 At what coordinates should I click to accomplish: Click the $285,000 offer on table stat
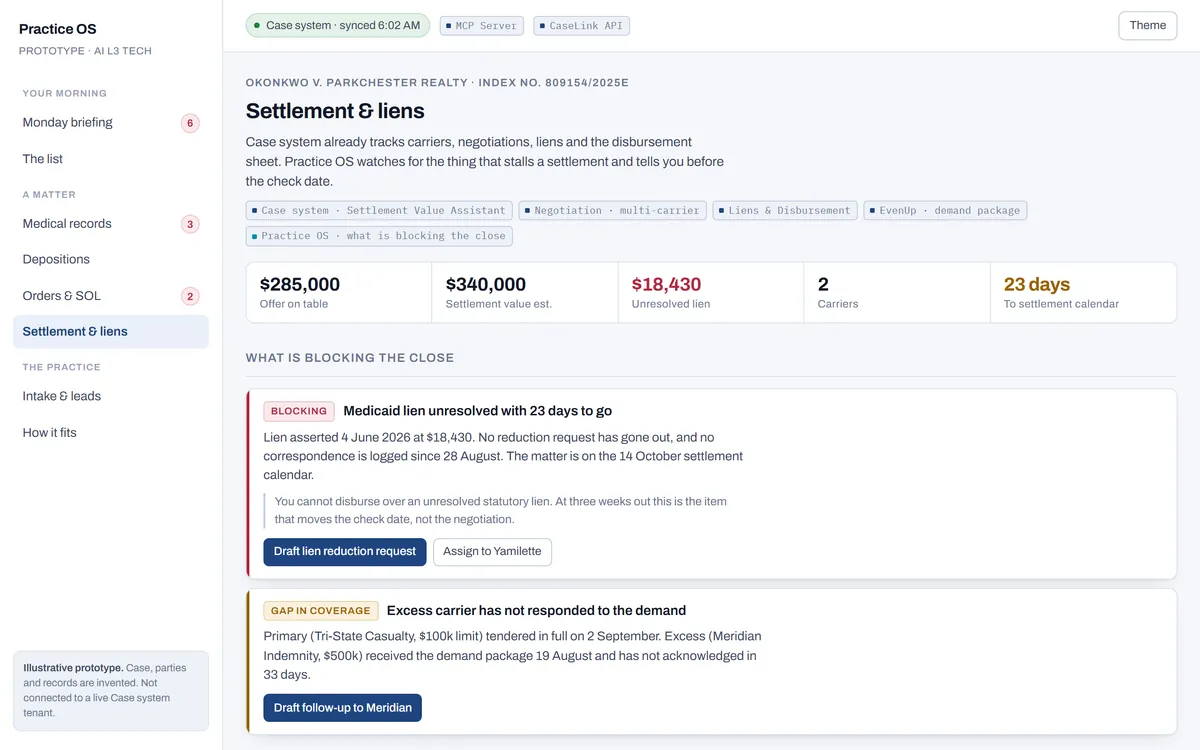pos(339,293)
